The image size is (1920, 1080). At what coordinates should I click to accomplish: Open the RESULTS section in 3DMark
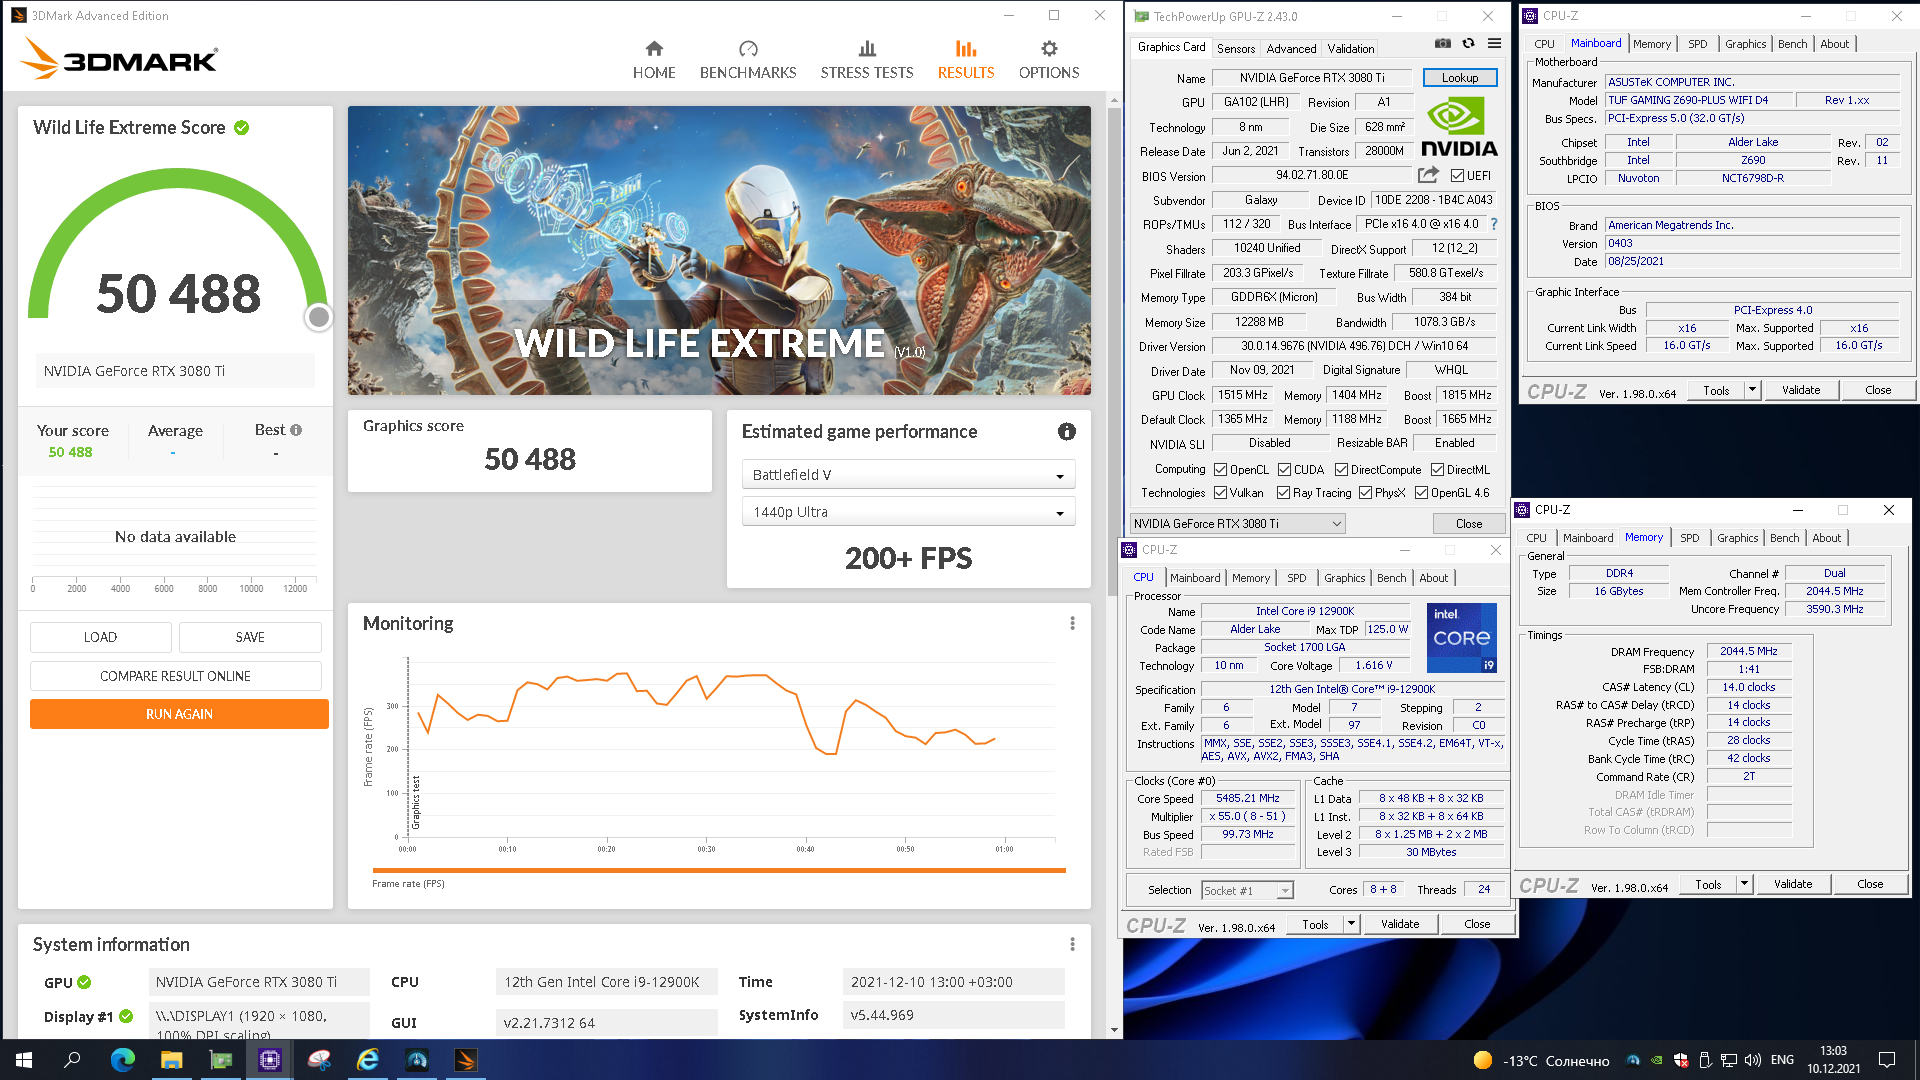tap(966, 60)
